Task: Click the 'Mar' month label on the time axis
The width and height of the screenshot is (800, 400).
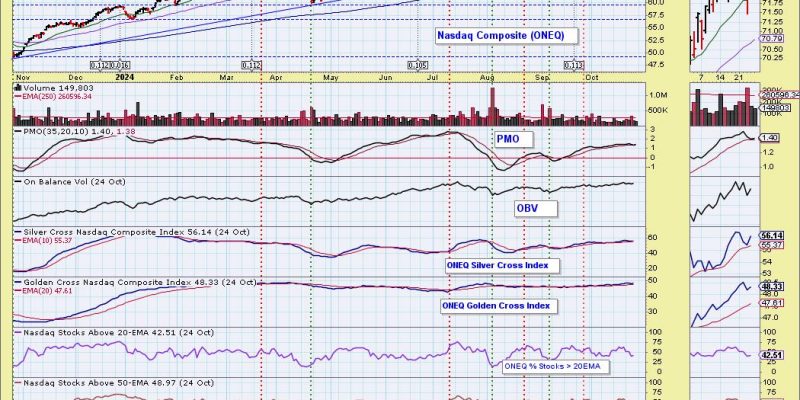Action: tap(227, 78)
